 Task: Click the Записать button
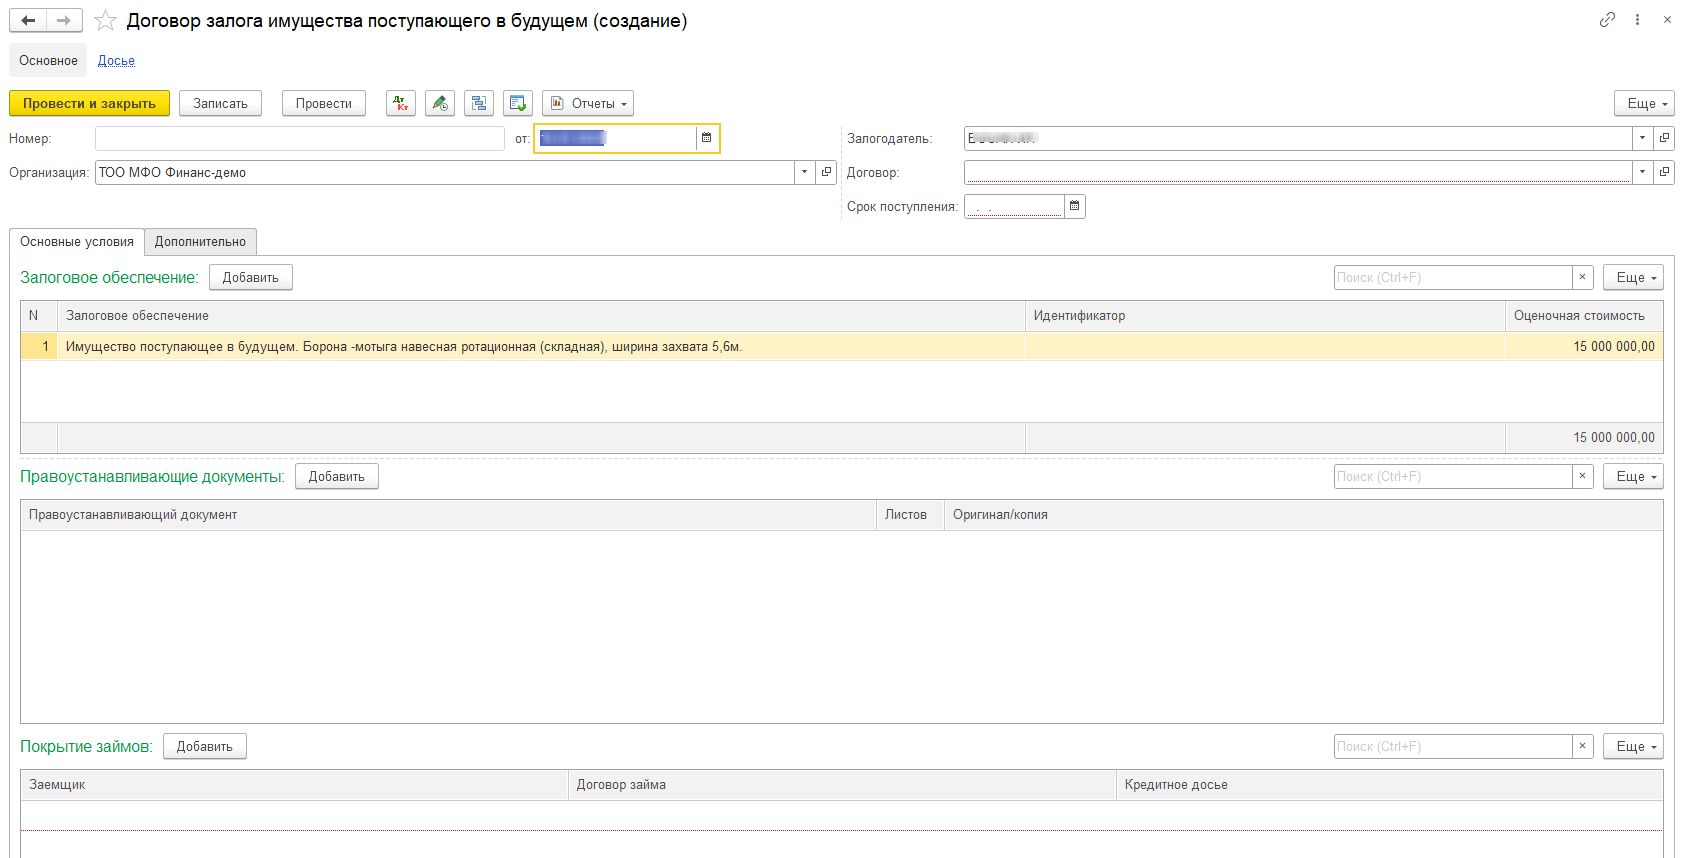coord(220,103)
